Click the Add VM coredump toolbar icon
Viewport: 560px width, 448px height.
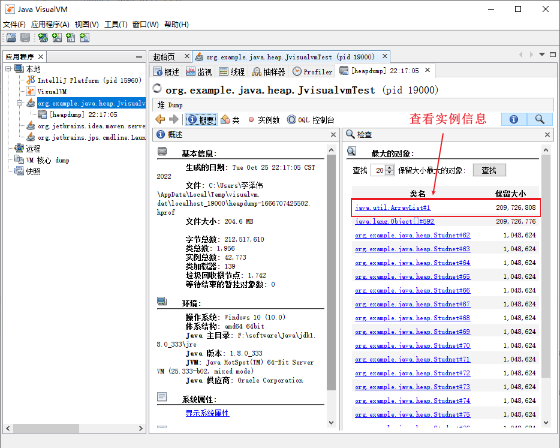pyautogui.click(x=71, y=37)
